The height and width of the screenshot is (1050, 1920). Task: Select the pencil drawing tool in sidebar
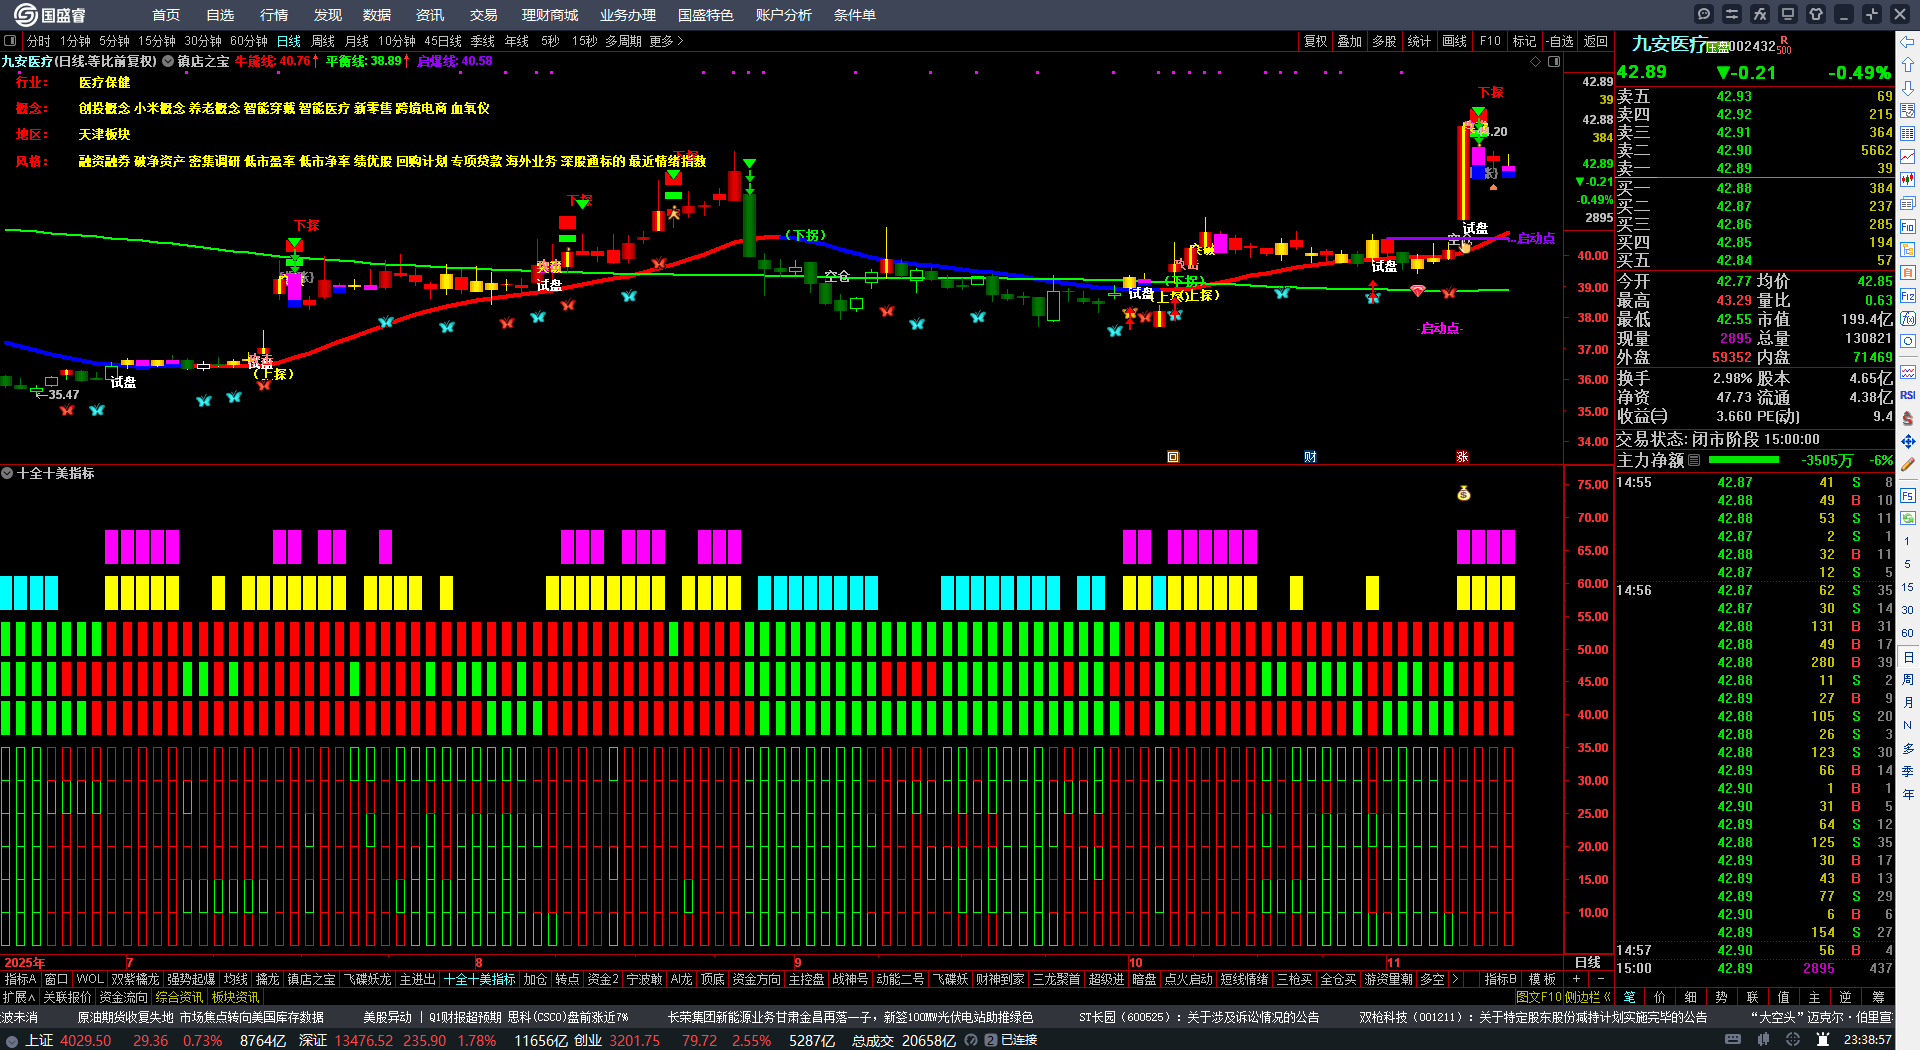click(x=1908, y=464)
